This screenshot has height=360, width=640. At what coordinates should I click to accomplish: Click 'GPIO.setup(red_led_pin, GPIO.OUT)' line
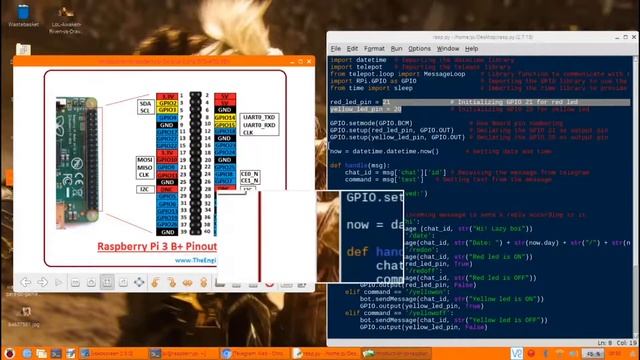(x=391, y=130)
